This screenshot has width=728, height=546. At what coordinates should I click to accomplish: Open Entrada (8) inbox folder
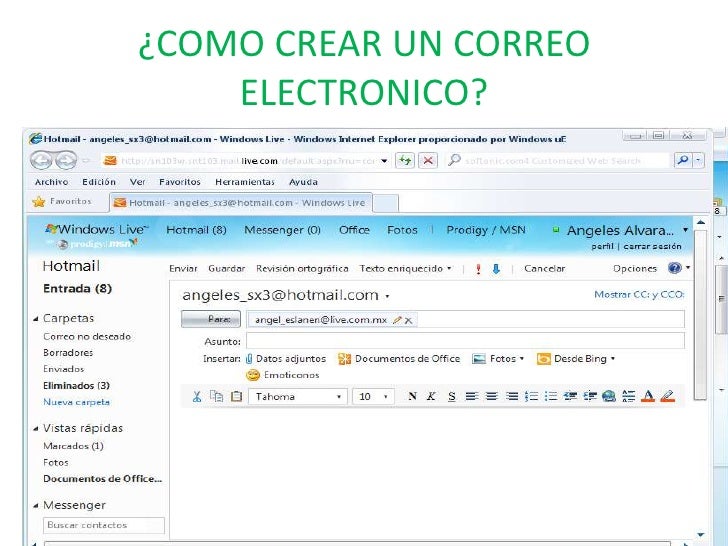pyautogui.click(x=78, y=288)
